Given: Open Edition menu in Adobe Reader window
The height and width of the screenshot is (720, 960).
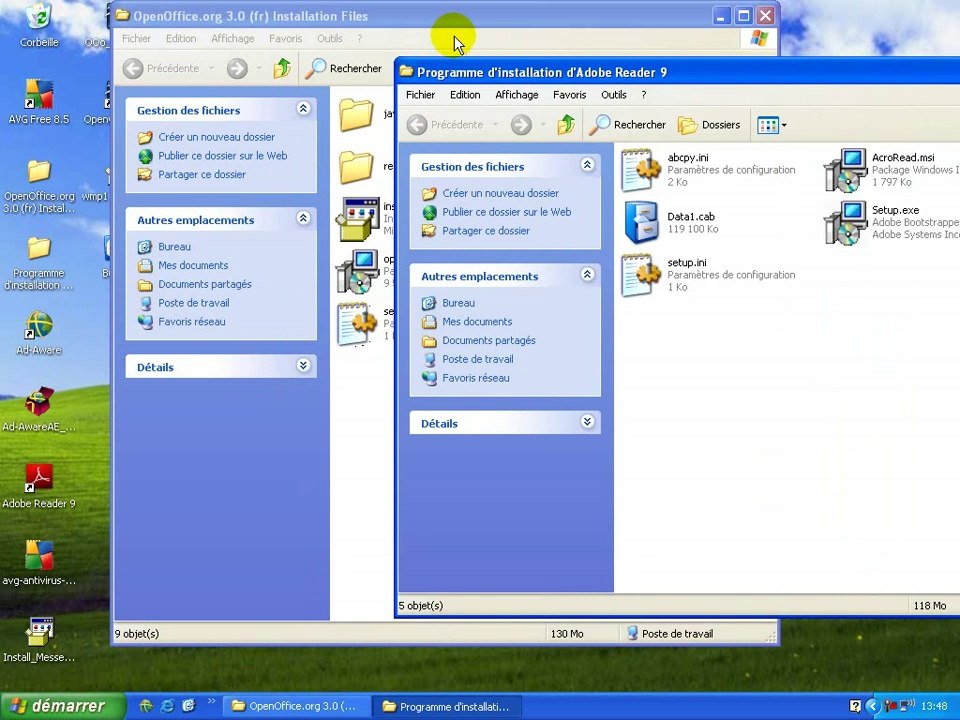Looking at the screenshot, I should [465, 95].
